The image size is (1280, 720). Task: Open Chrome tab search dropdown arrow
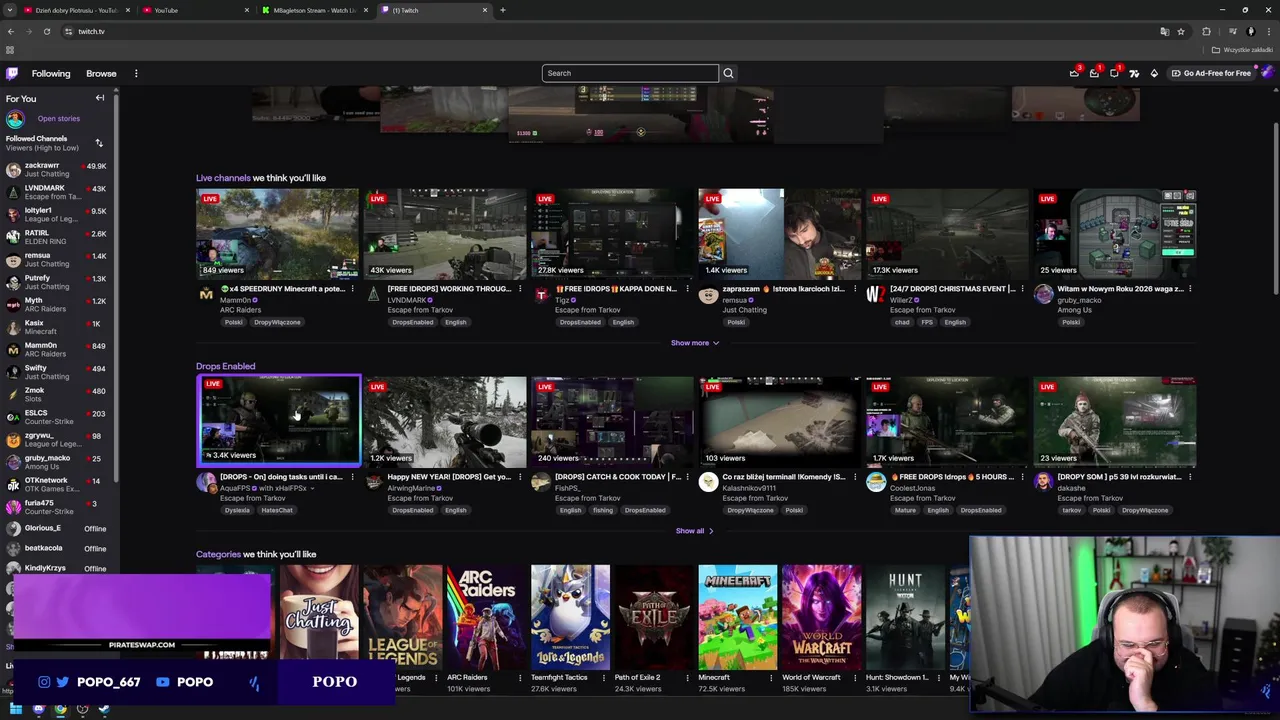10,10
